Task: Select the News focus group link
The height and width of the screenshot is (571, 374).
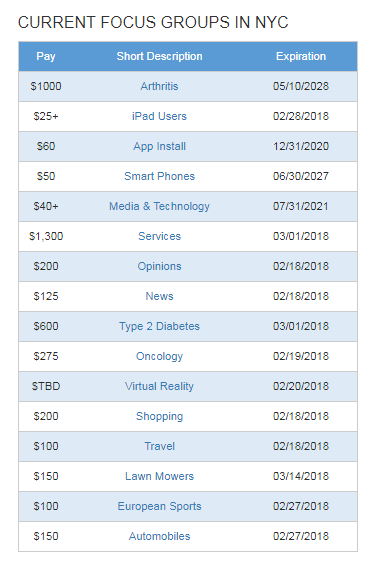Action: [159, 296]
